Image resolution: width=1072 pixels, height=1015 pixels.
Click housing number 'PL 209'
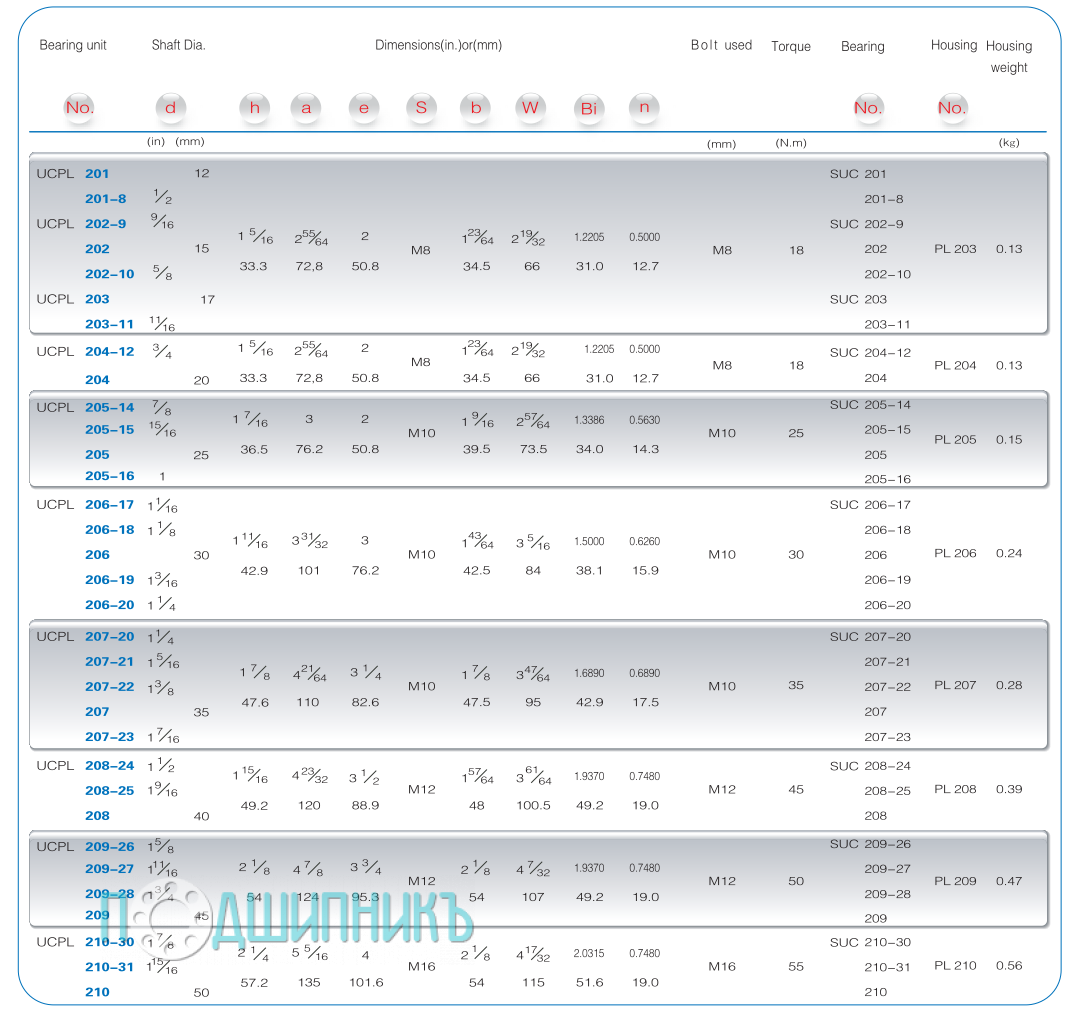(955, 881)
